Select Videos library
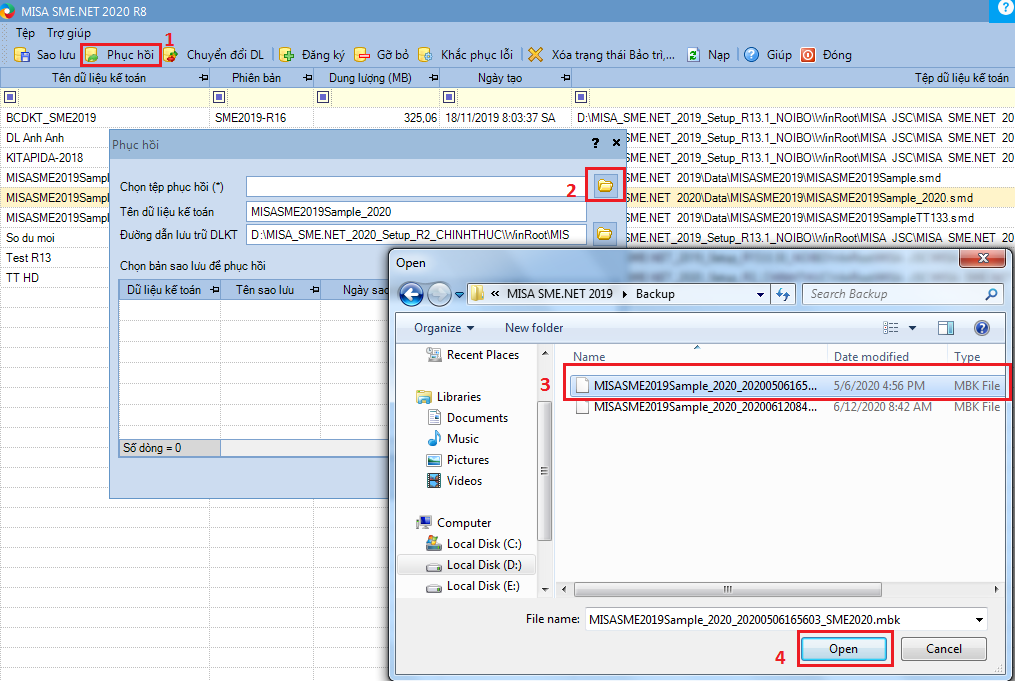Image resolution: width=1015 pixels, height=681 pixels. [454, 481]
